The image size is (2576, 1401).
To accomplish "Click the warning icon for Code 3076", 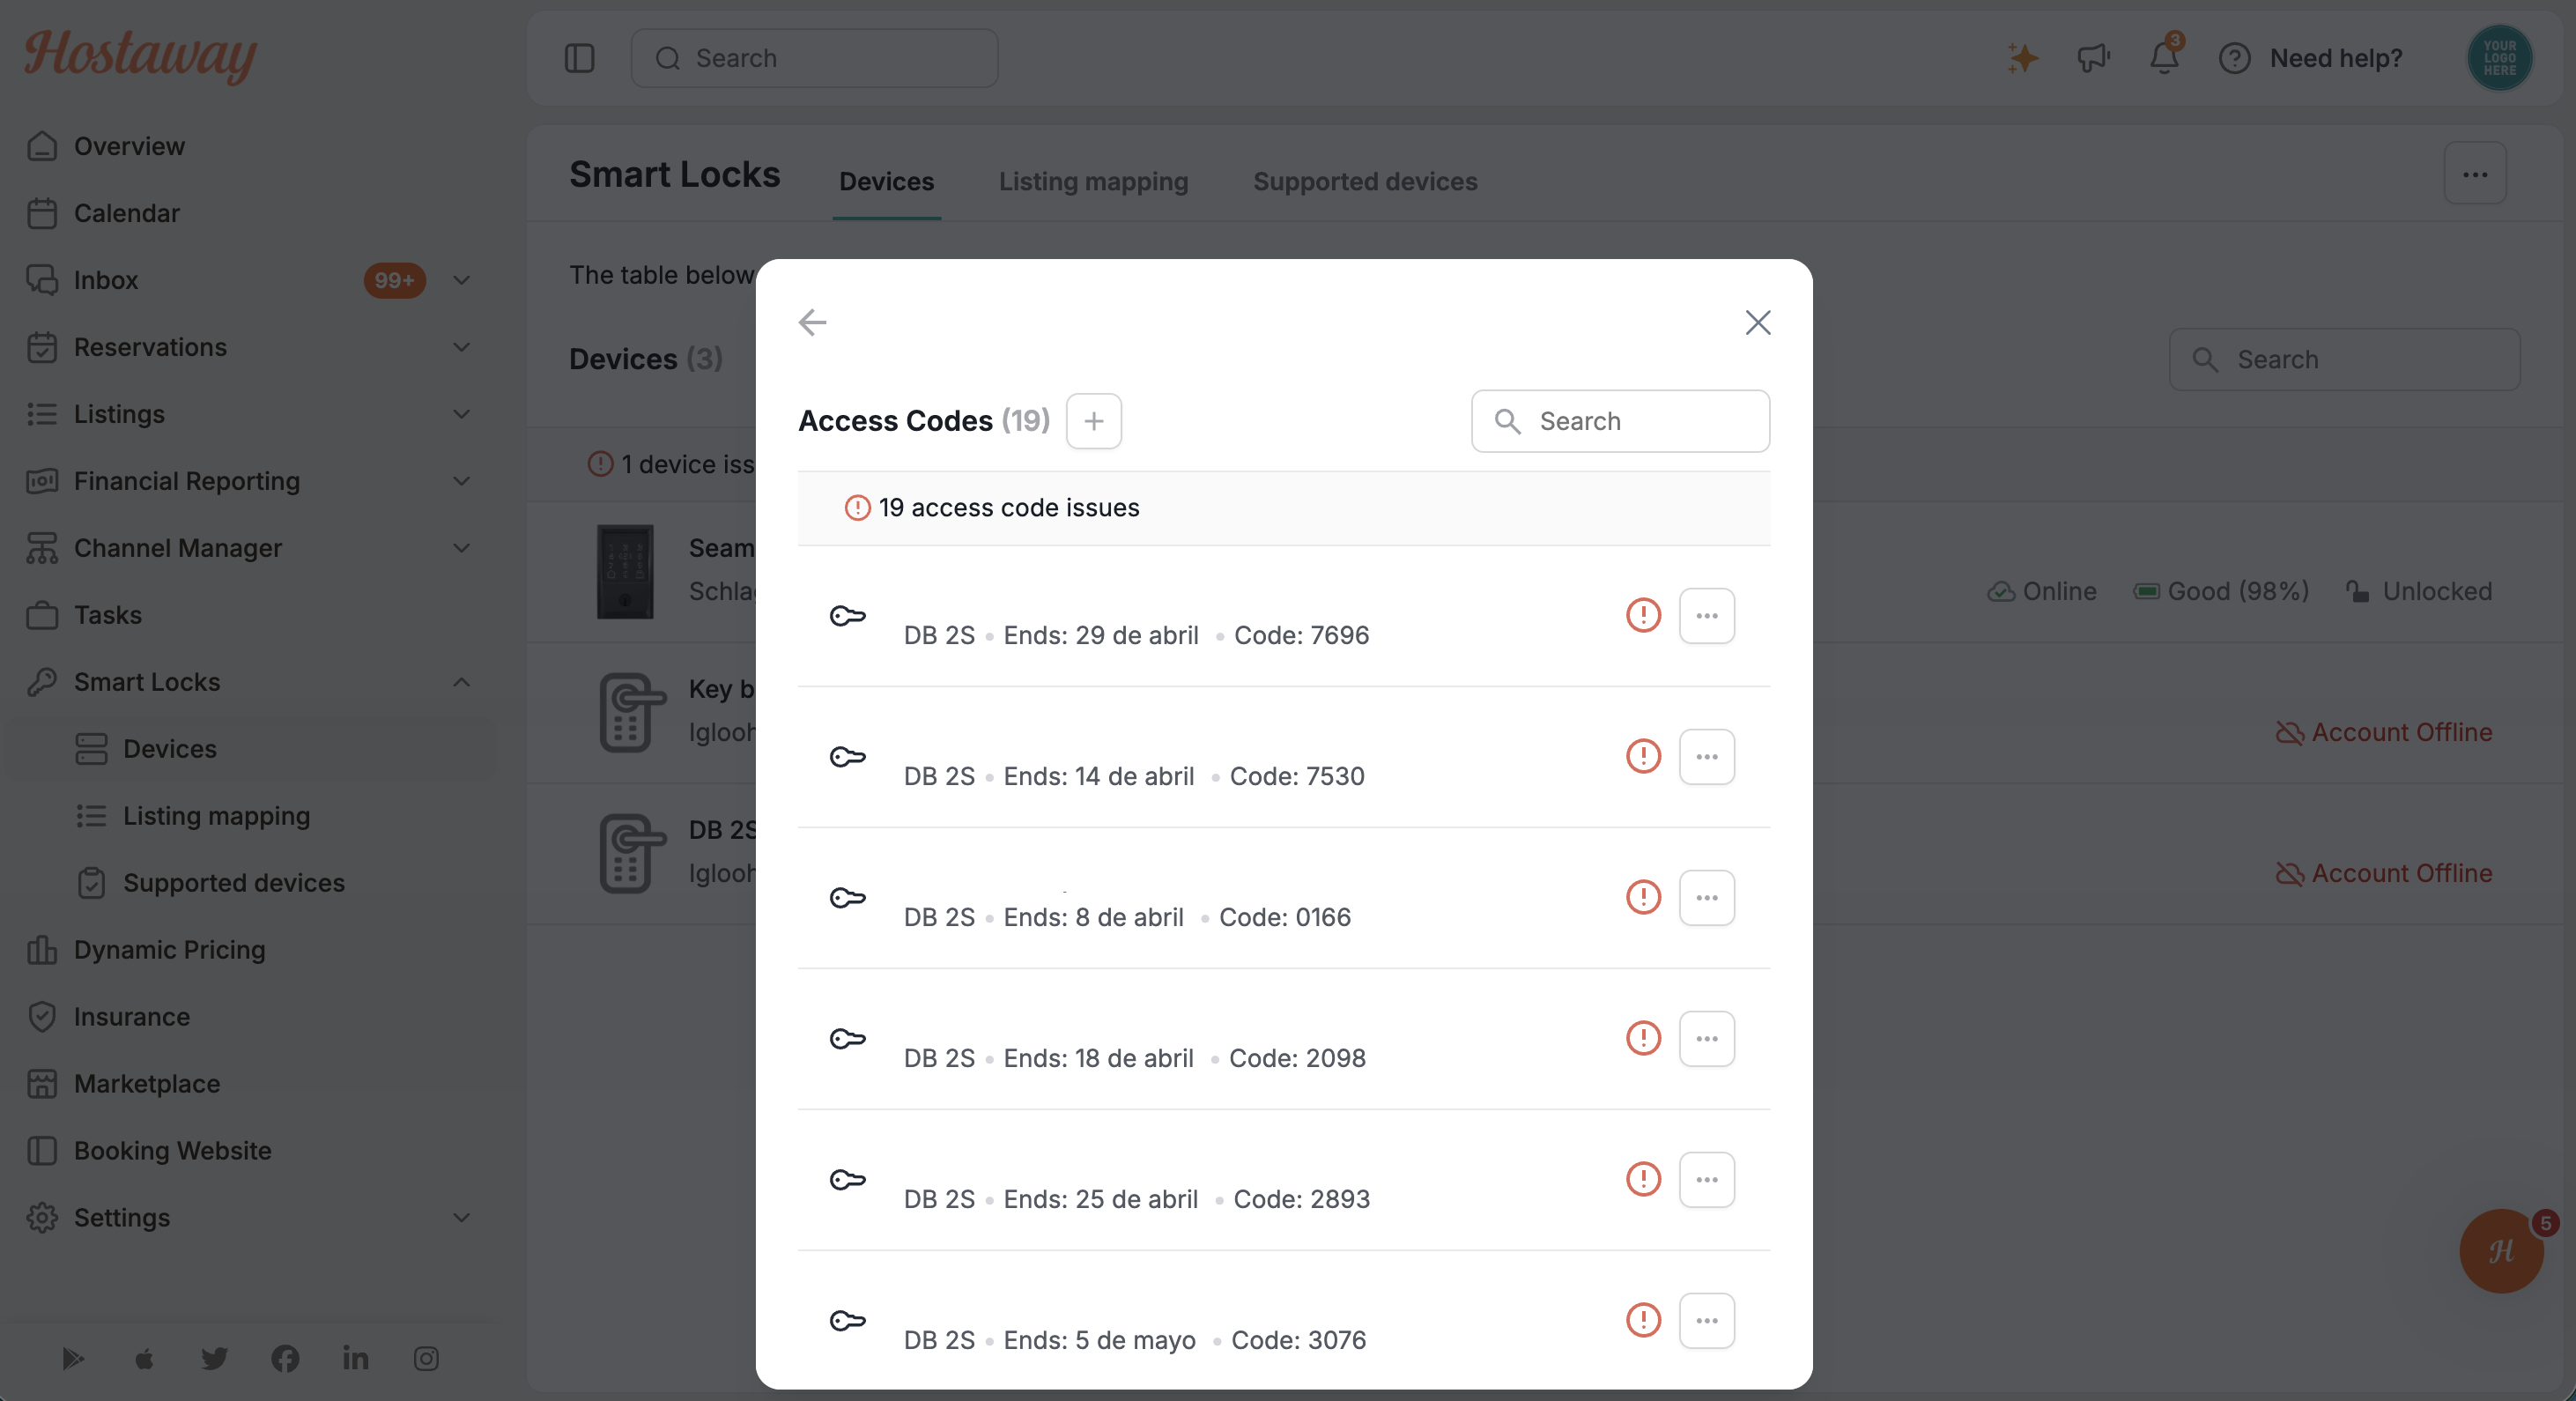I will click(x=1643, y=1320).
